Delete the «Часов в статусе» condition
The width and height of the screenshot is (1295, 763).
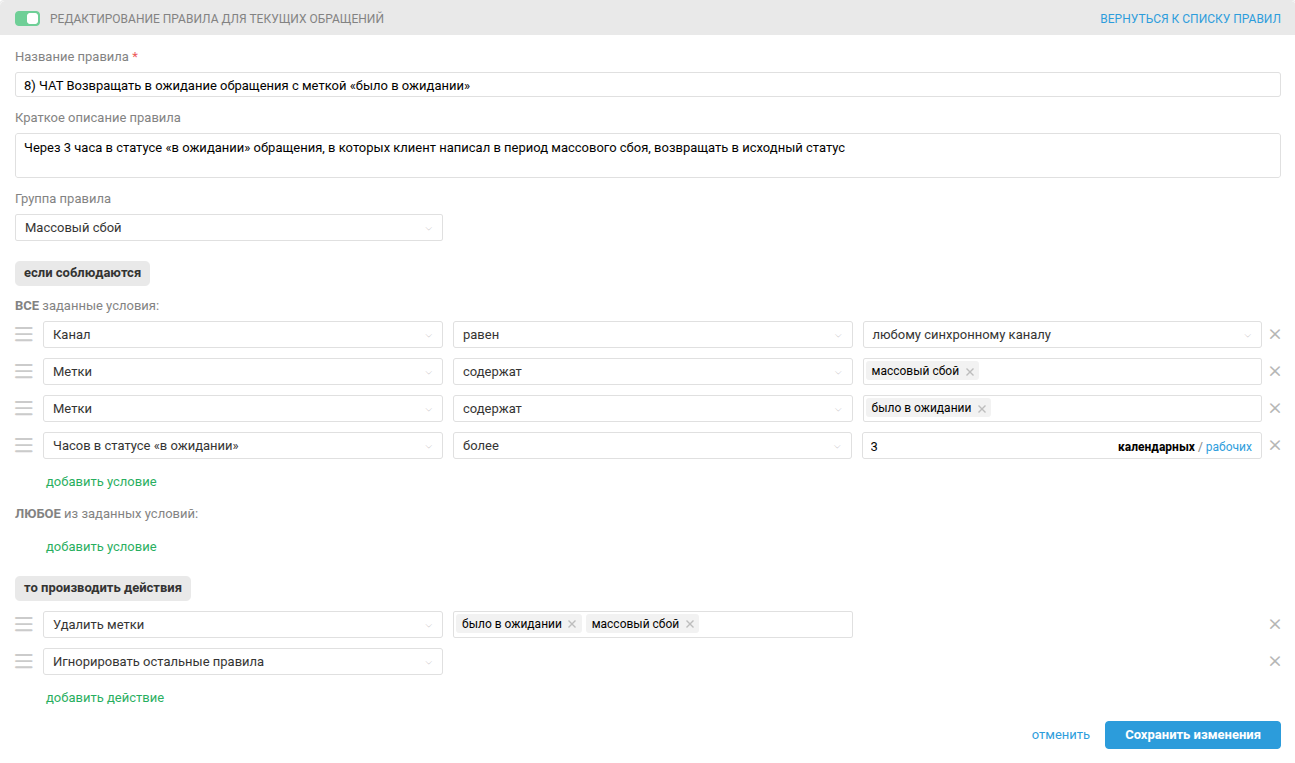click(1275, 446)
